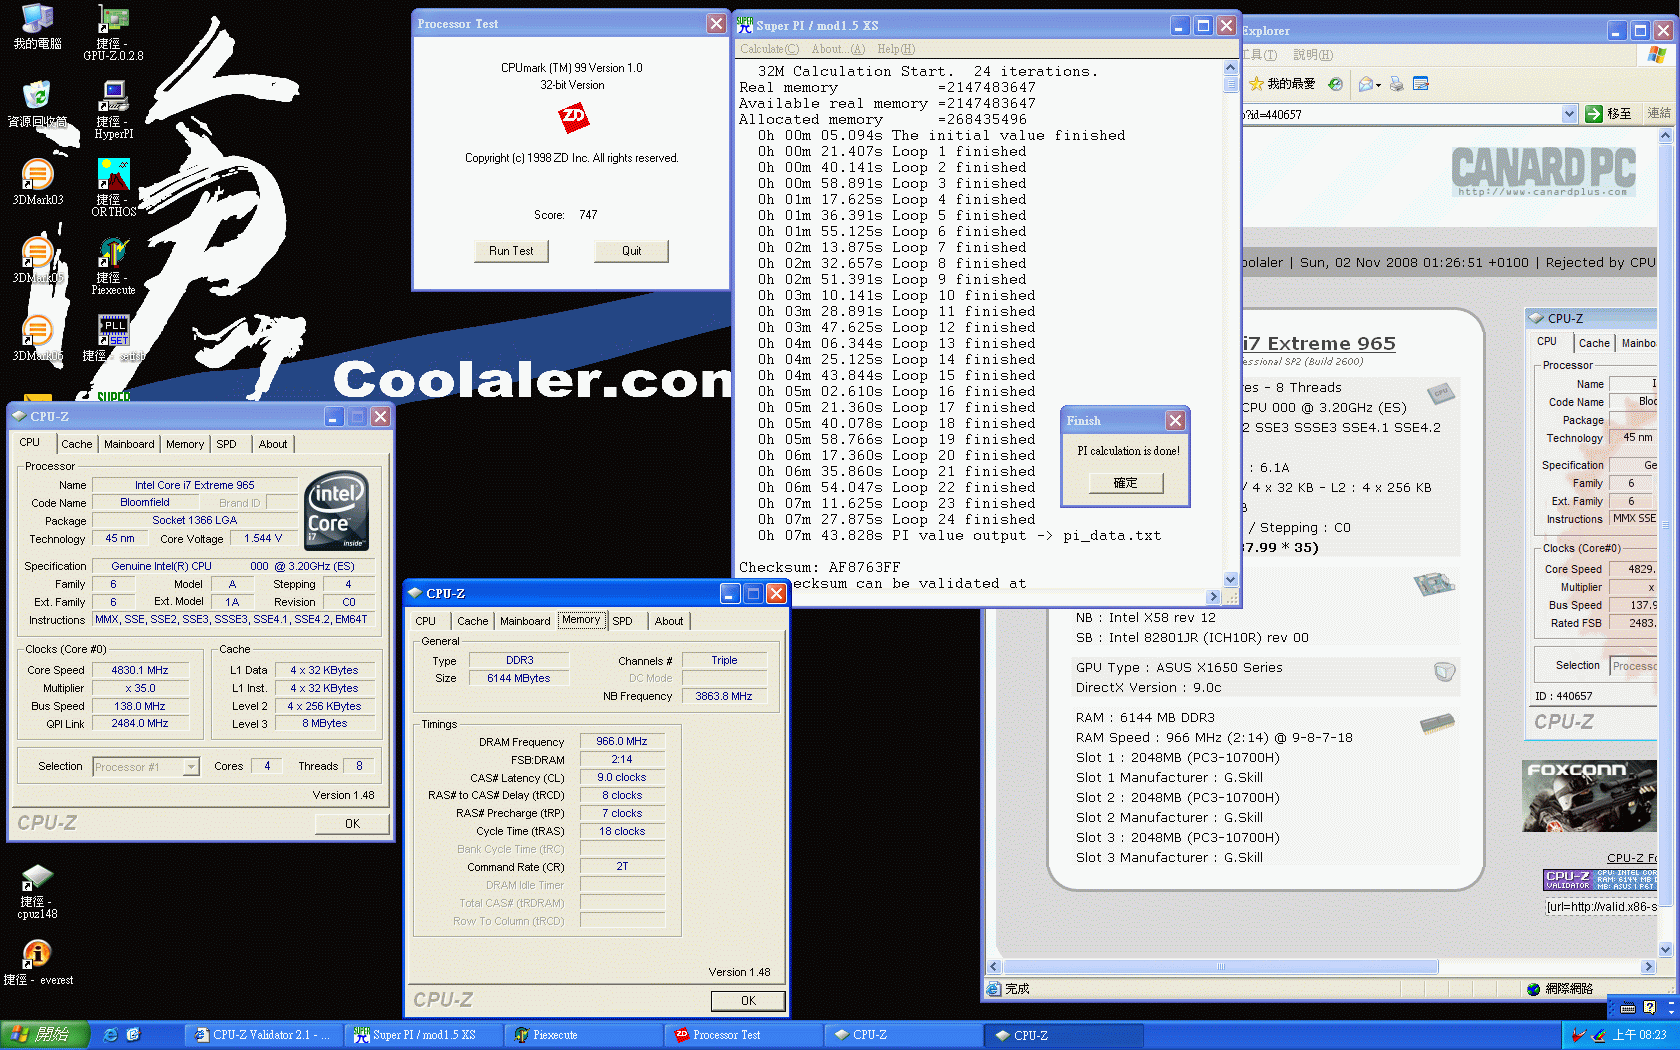Click the Super PI horizontal scrollbar right arrow
Image resolution: width=1680 pixels, height=1050 pixels.
tap(1214, 597)
